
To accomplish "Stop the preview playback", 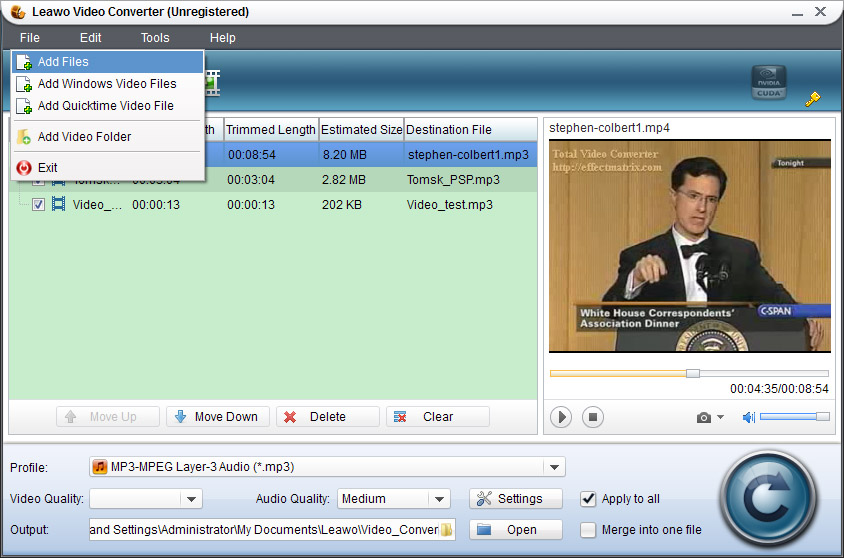I will (593, 417).
